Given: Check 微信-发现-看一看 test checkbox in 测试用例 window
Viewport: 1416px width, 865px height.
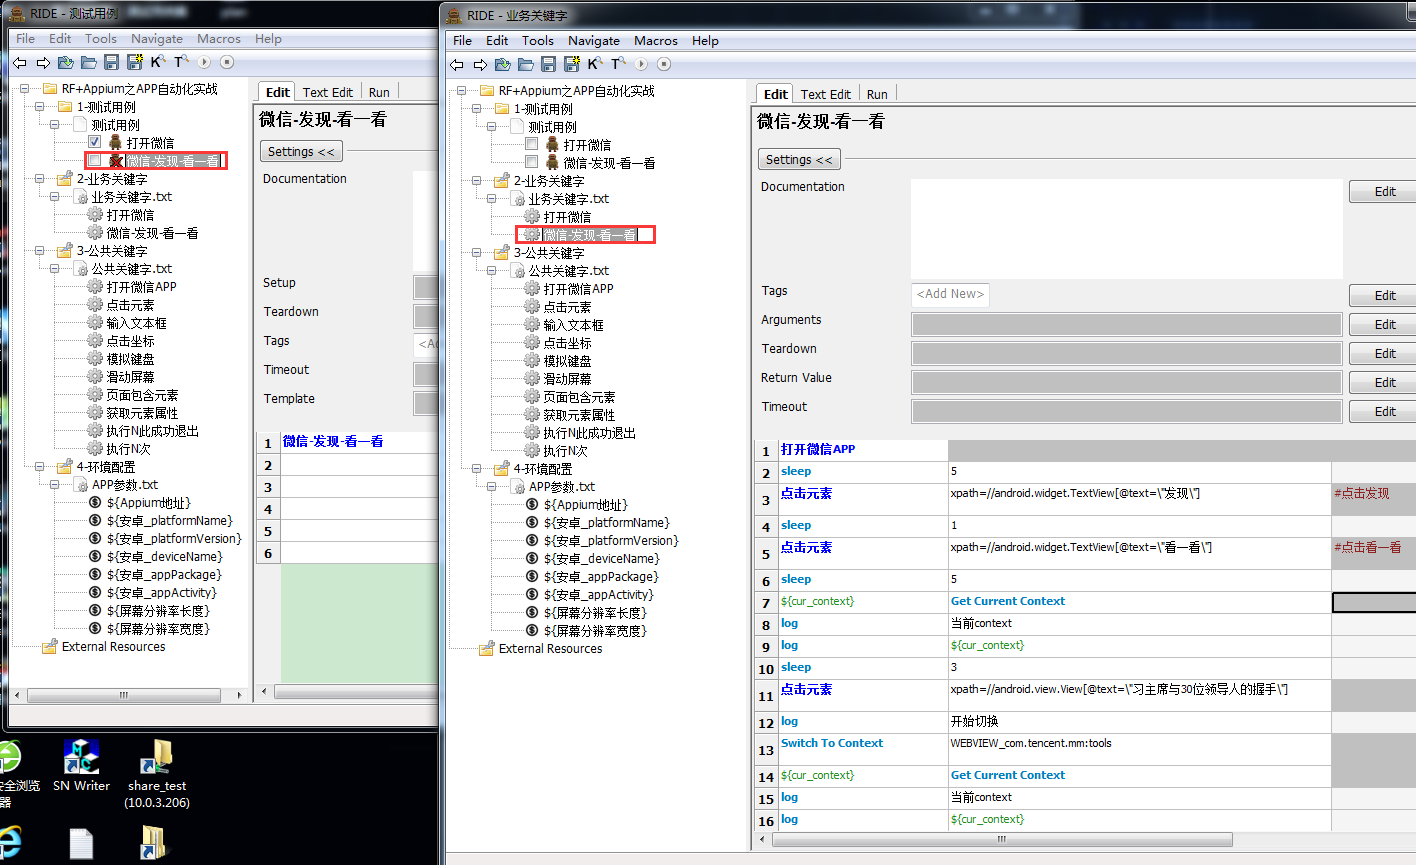Looking at the screenshot, I should coord(95,160).
